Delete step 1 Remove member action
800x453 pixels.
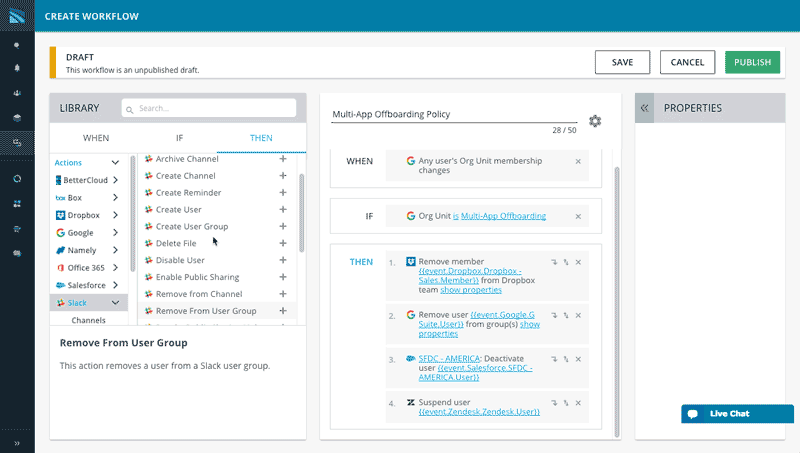[x=578, y=262]
